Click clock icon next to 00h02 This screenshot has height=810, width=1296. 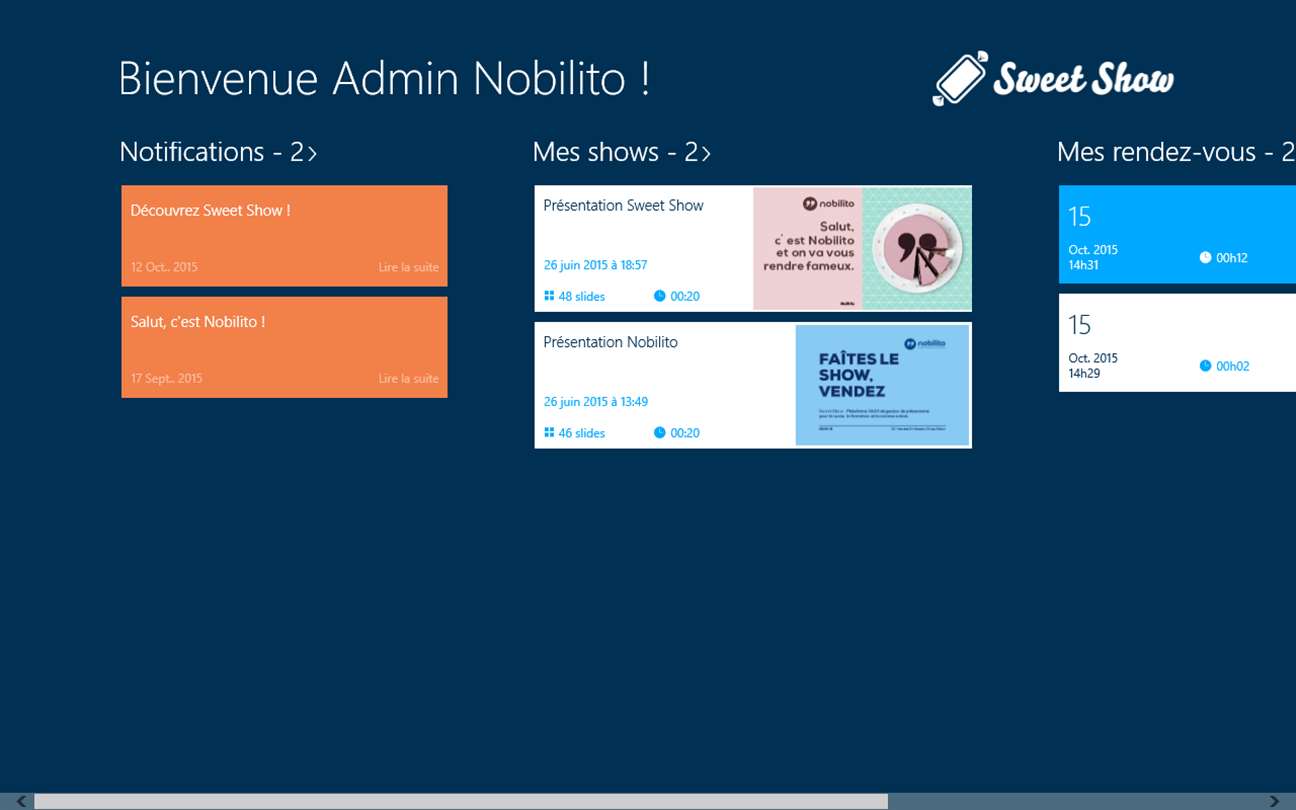pyautogui.click(x=1205, y=366)
